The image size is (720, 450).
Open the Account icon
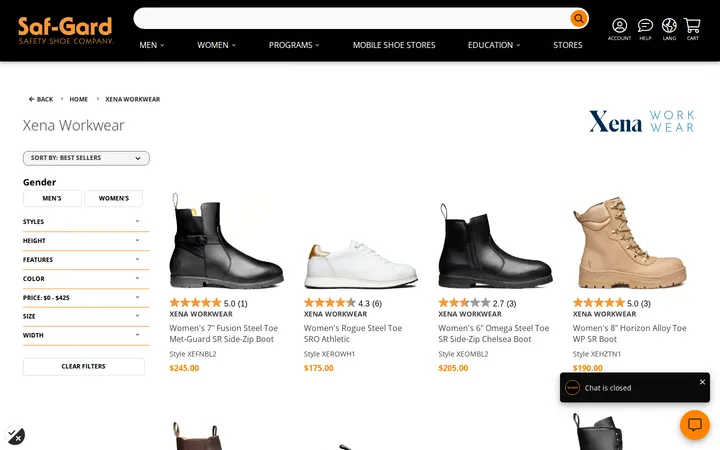[619, 29]
